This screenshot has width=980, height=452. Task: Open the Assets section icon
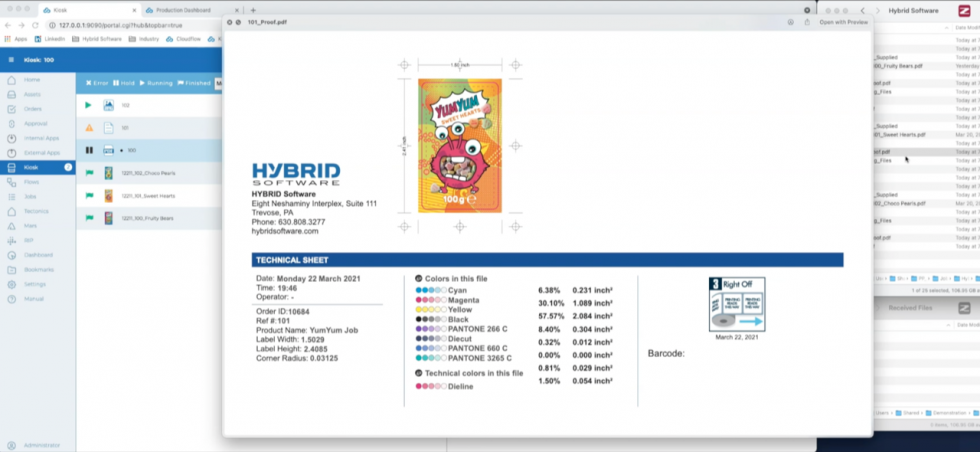click(11, 94)
